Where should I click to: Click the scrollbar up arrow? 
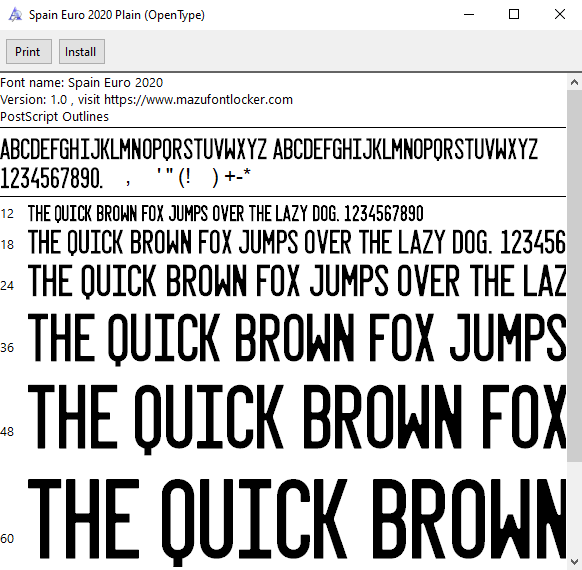(574, 82)
